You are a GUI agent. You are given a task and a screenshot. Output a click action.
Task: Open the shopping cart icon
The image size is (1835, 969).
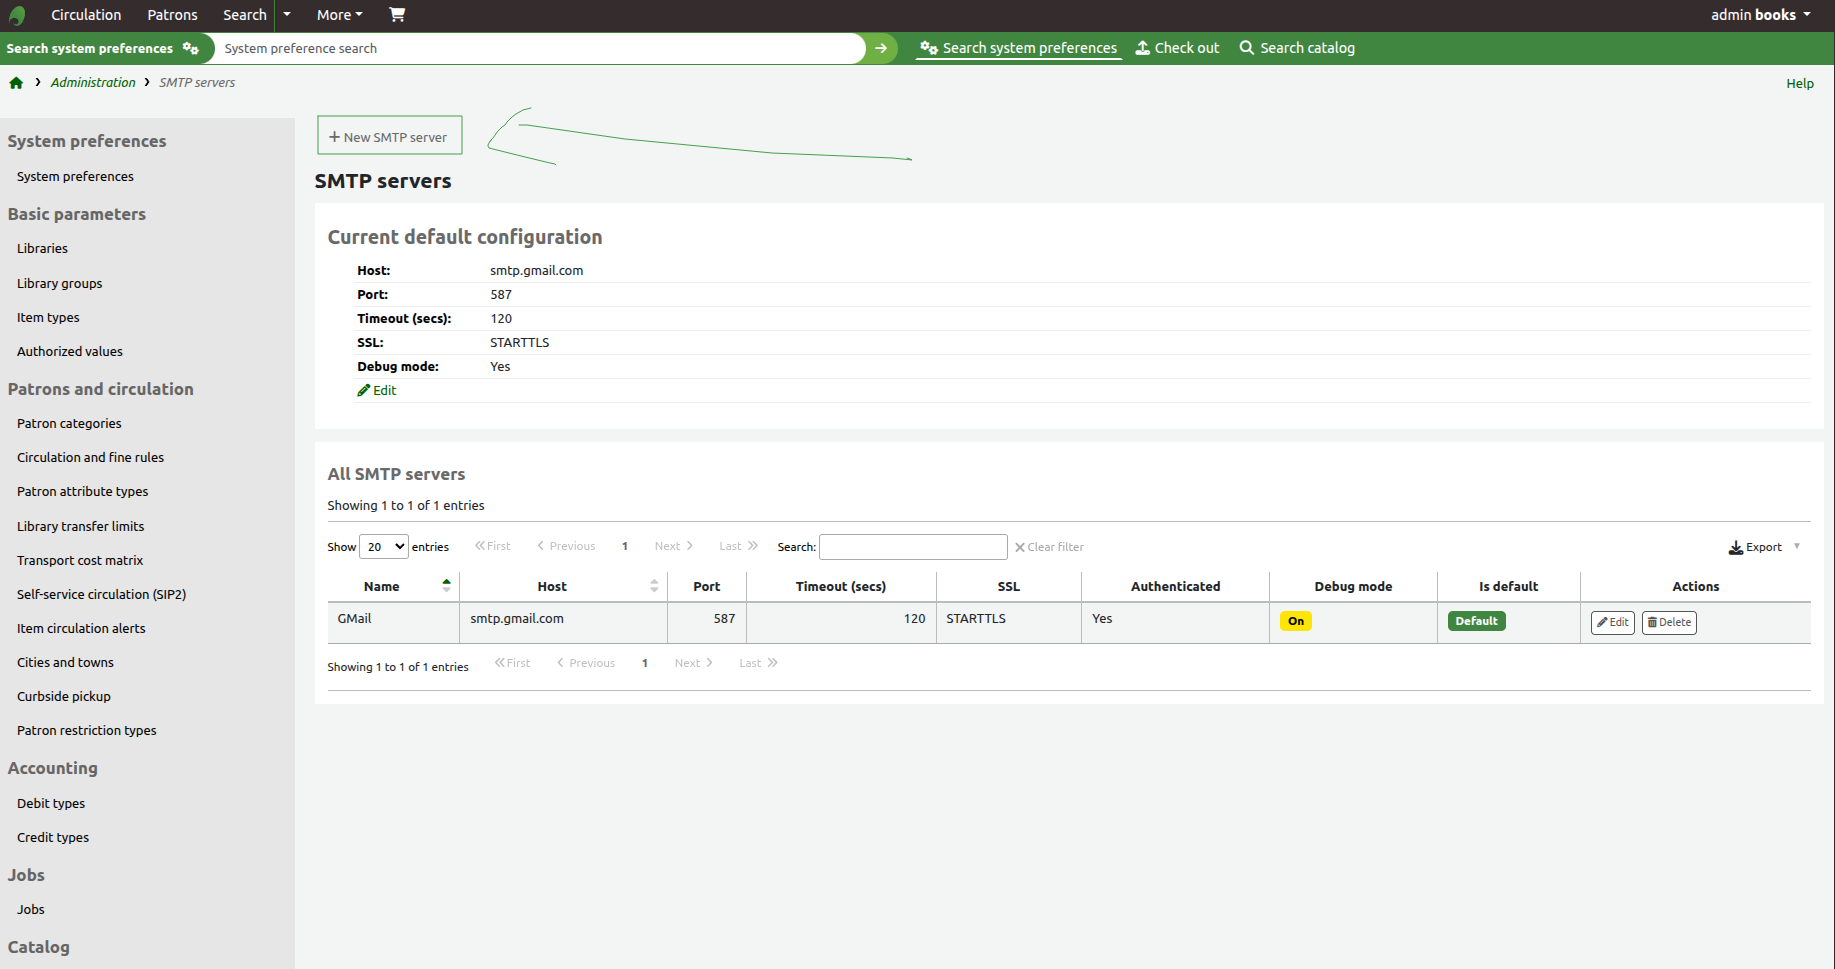pyautogui.click(x=396, y=15)
